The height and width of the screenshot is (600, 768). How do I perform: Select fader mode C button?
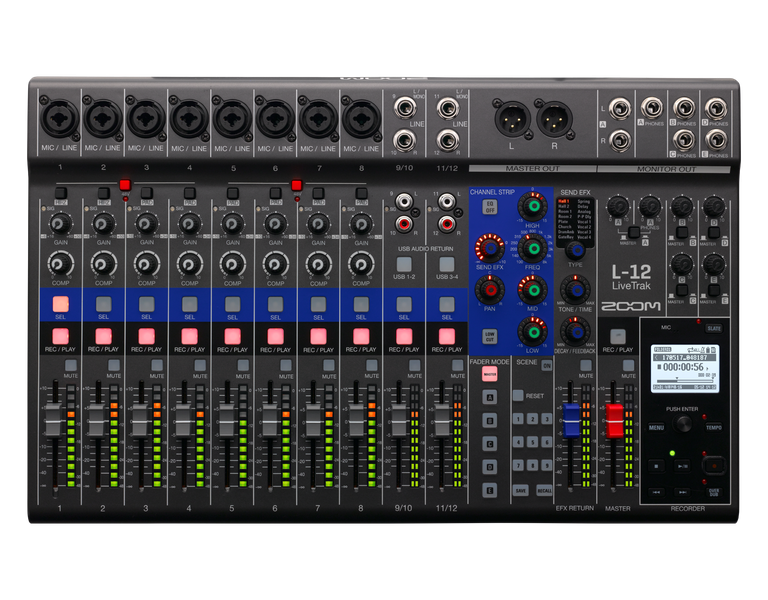coord(490,444)
